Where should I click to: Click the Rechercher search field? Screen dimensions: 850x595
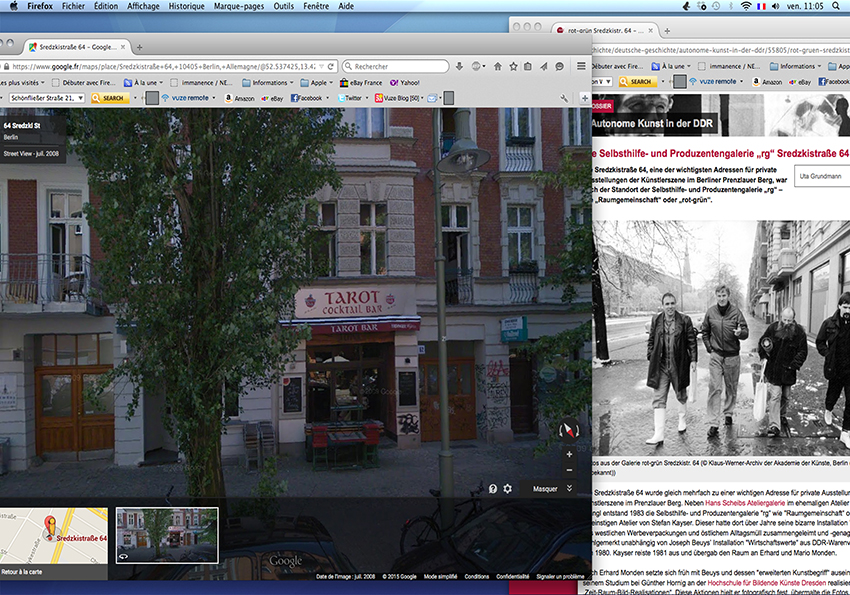tap(396, 67)
